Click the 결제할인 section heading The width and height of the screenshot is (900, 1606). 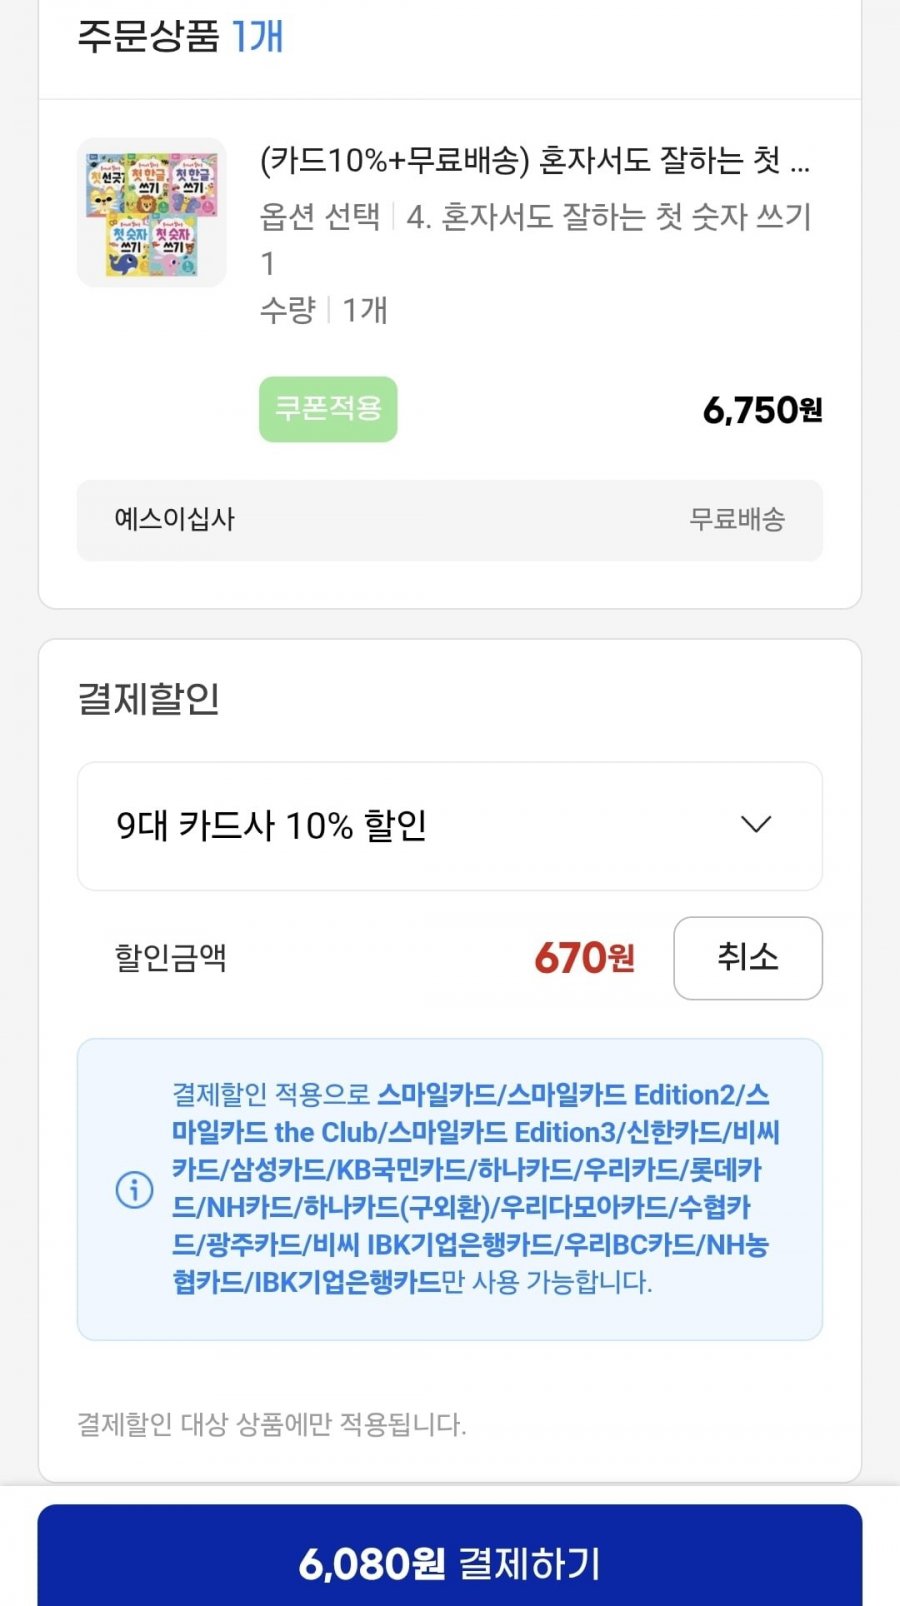click(x=149, y=698)
